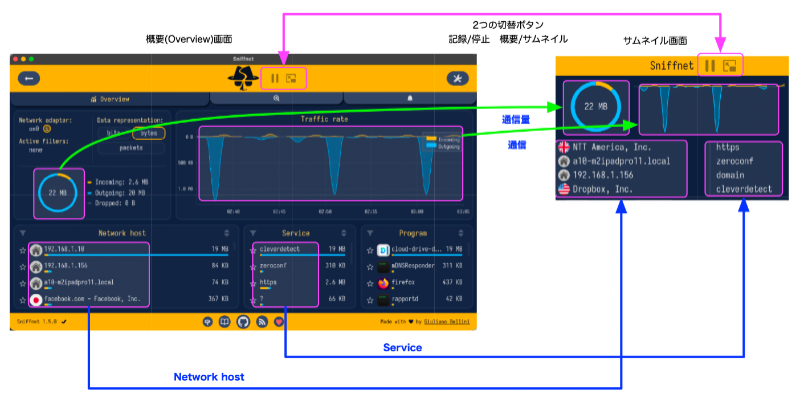Pause capture in the Overview window header

coord(275,79)
